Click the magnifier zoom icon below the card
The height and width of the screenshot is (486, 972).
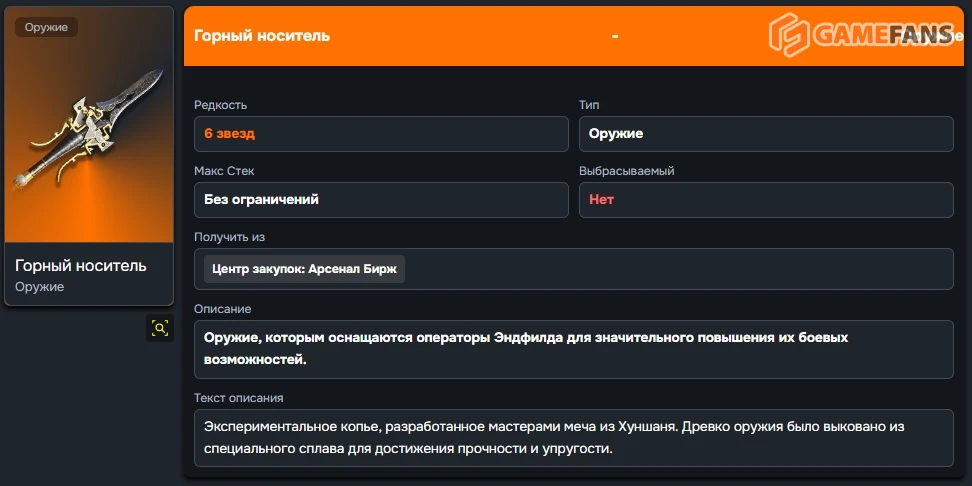coord(160,328)
